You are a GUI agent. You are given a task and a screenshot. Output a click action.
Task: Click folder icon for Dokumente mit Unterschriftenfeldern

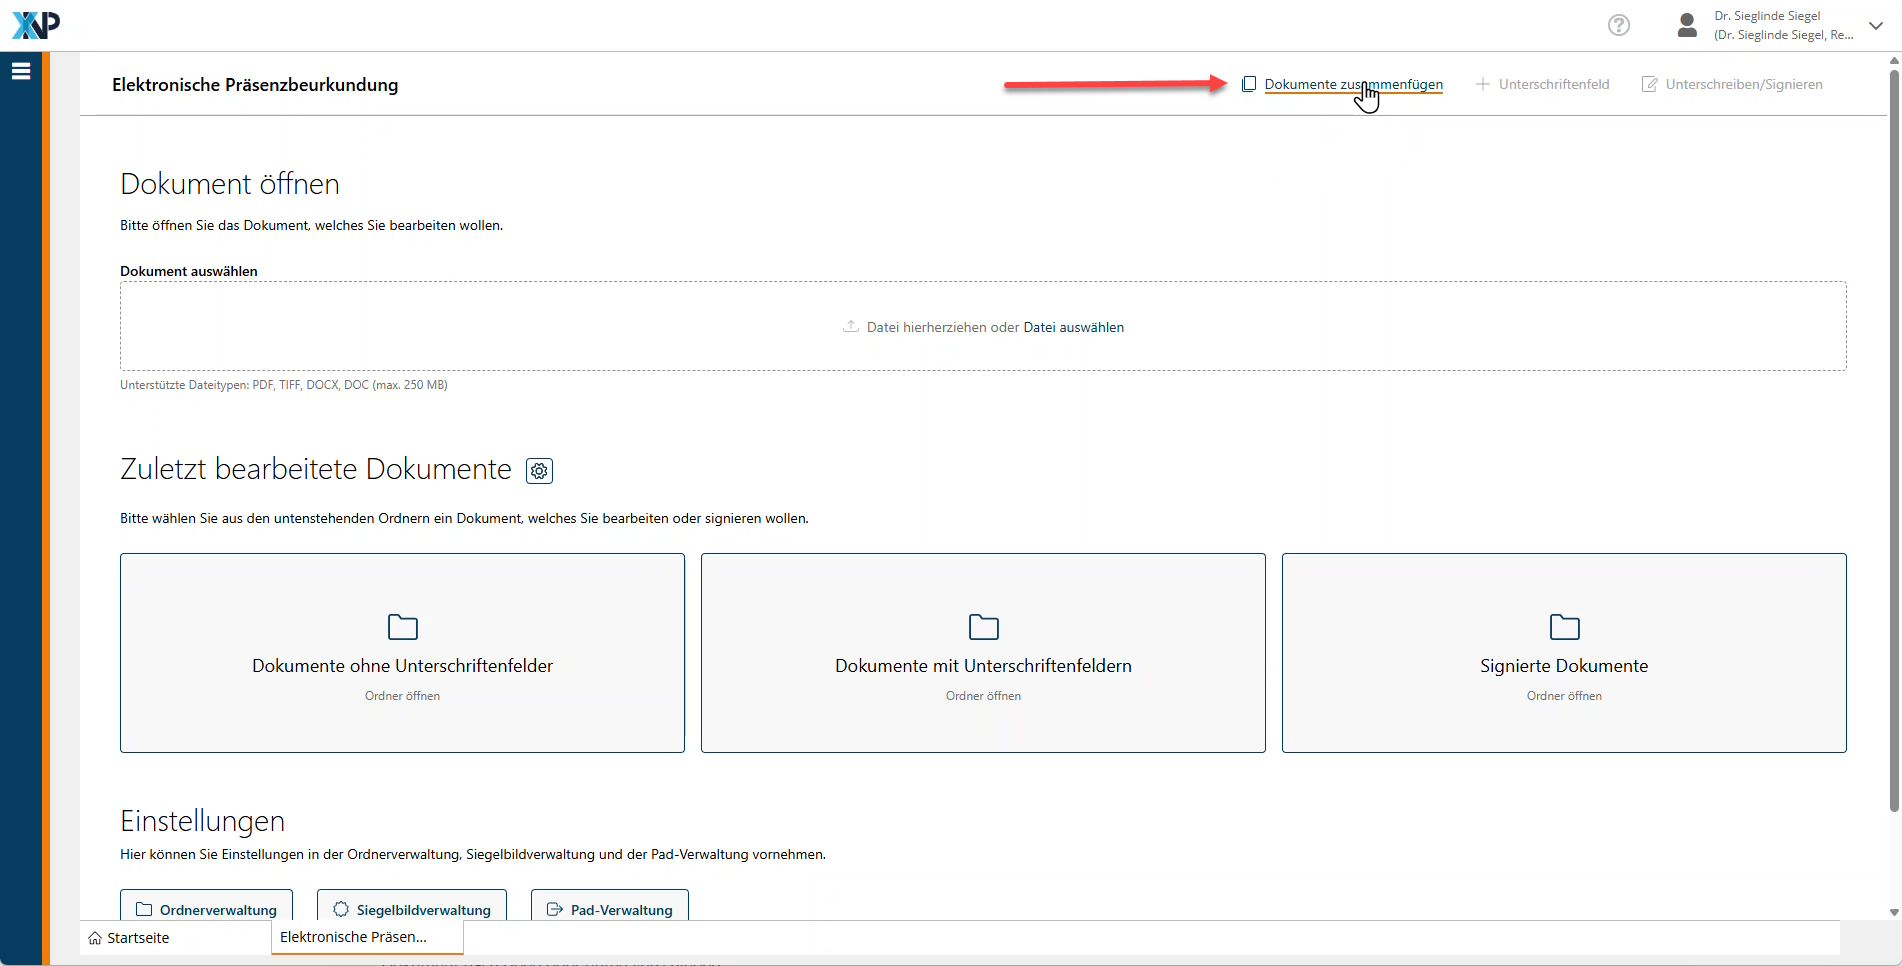(983, 627)
